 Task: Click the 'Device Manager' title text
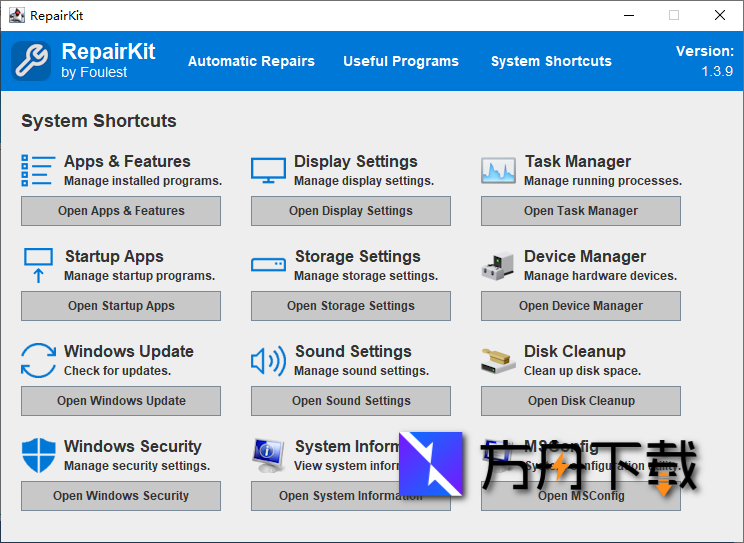tap(585, 256)
